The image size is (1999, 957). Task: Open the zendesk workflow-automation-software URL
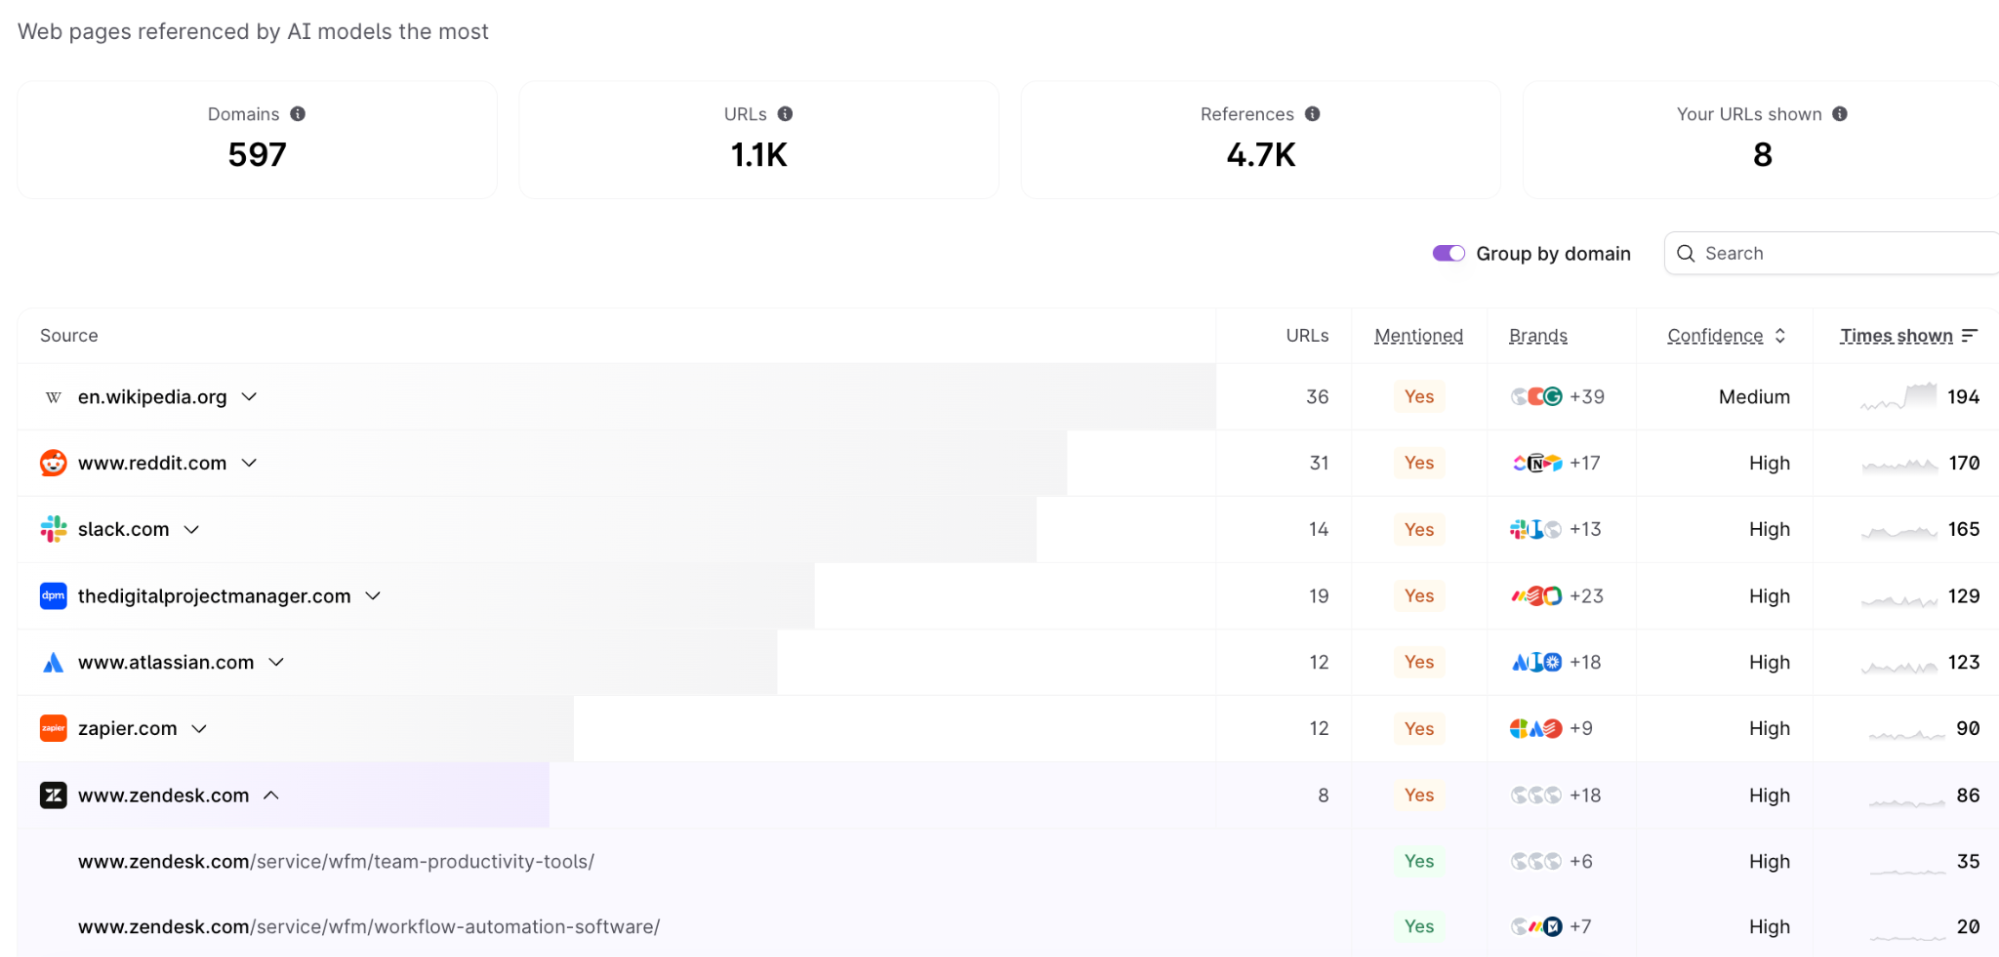pyautogui.click(x=368, y=927)
